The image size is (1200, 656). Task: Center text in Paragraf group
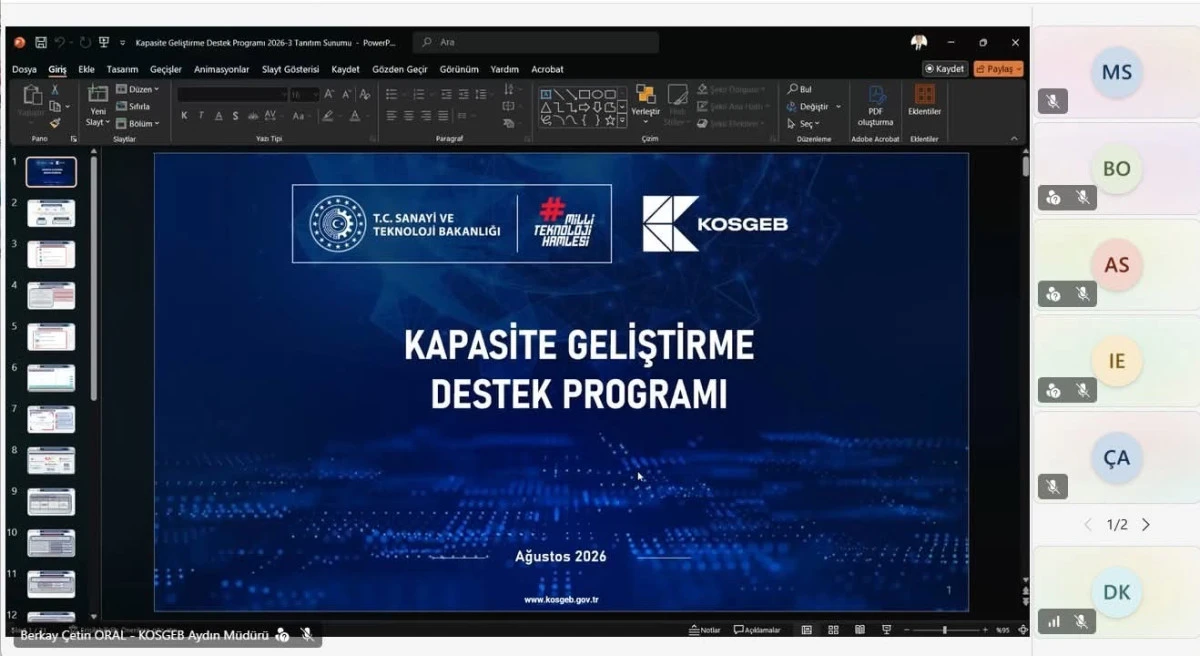[408, 116]
